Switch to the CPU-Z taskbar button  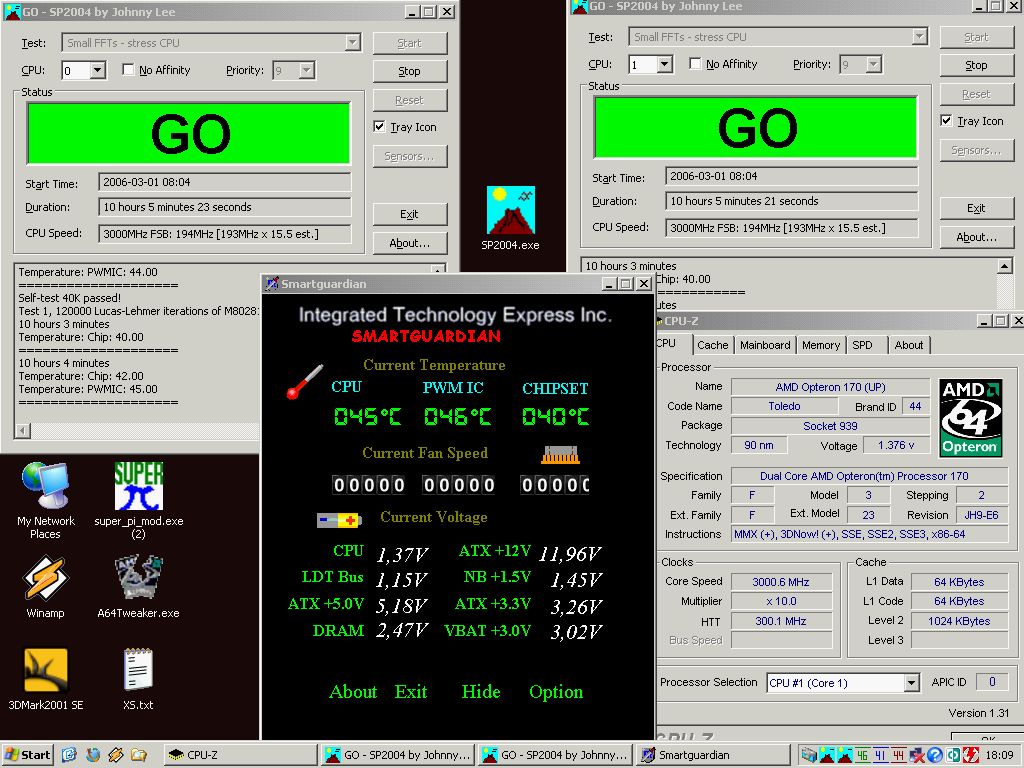click(x=239, y=755)
